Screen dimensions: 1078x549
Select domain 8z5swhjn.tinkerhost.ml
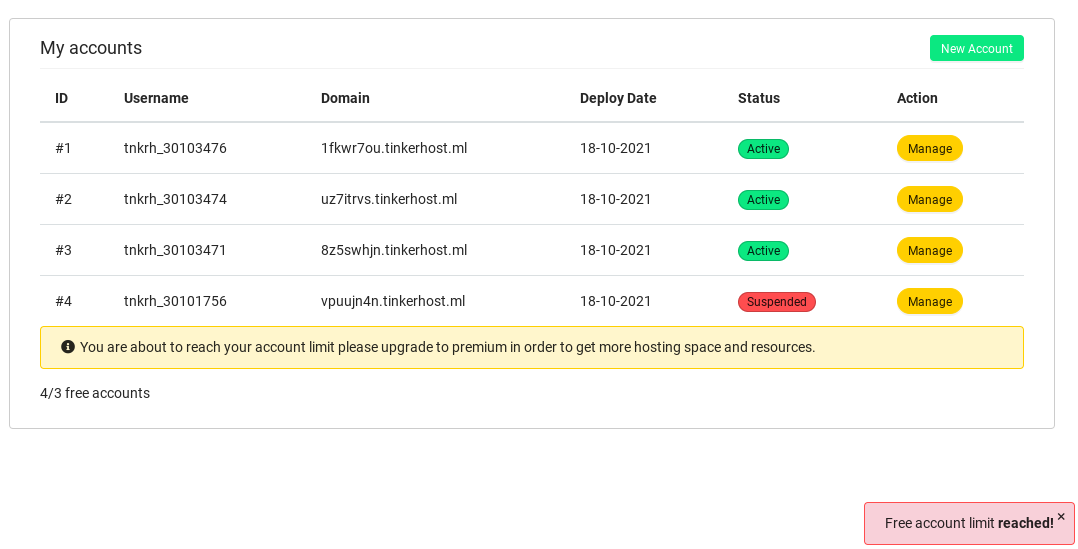tap(394, 249)
